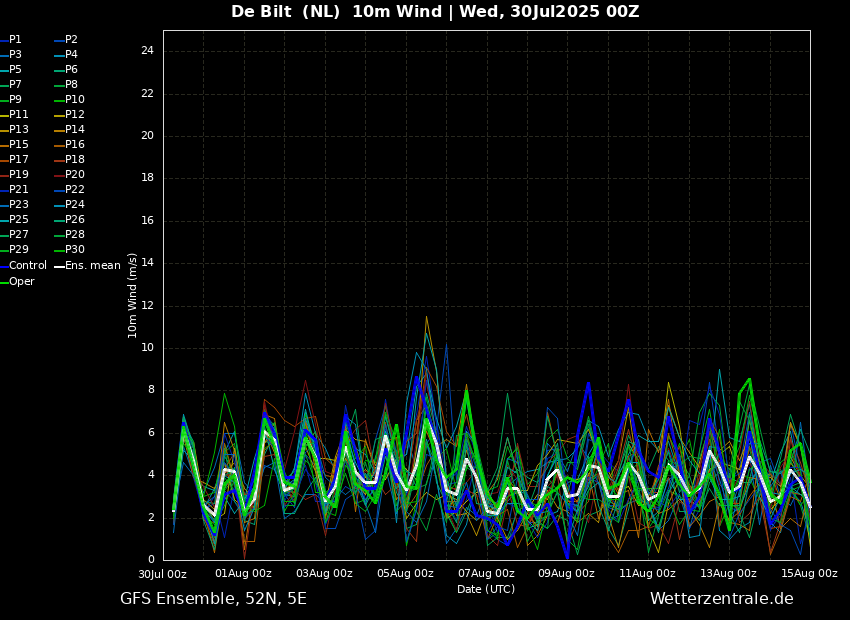This screenshot has height=620, width=850.
Task: Select the 15Aug 00z date tick label
Action: click(809, 574)
